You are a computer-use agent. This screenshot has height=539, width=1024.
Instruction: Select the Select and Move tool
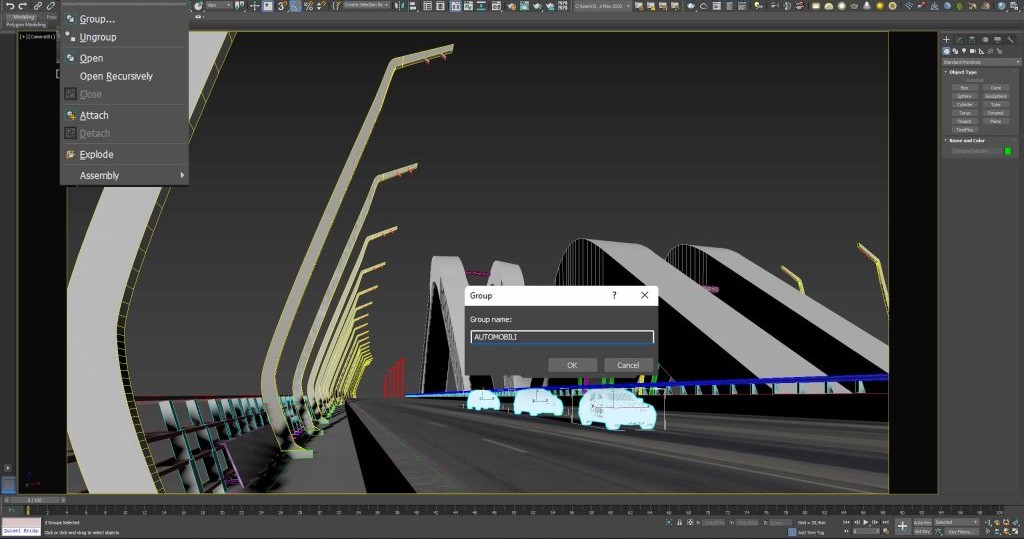point(254,6)
